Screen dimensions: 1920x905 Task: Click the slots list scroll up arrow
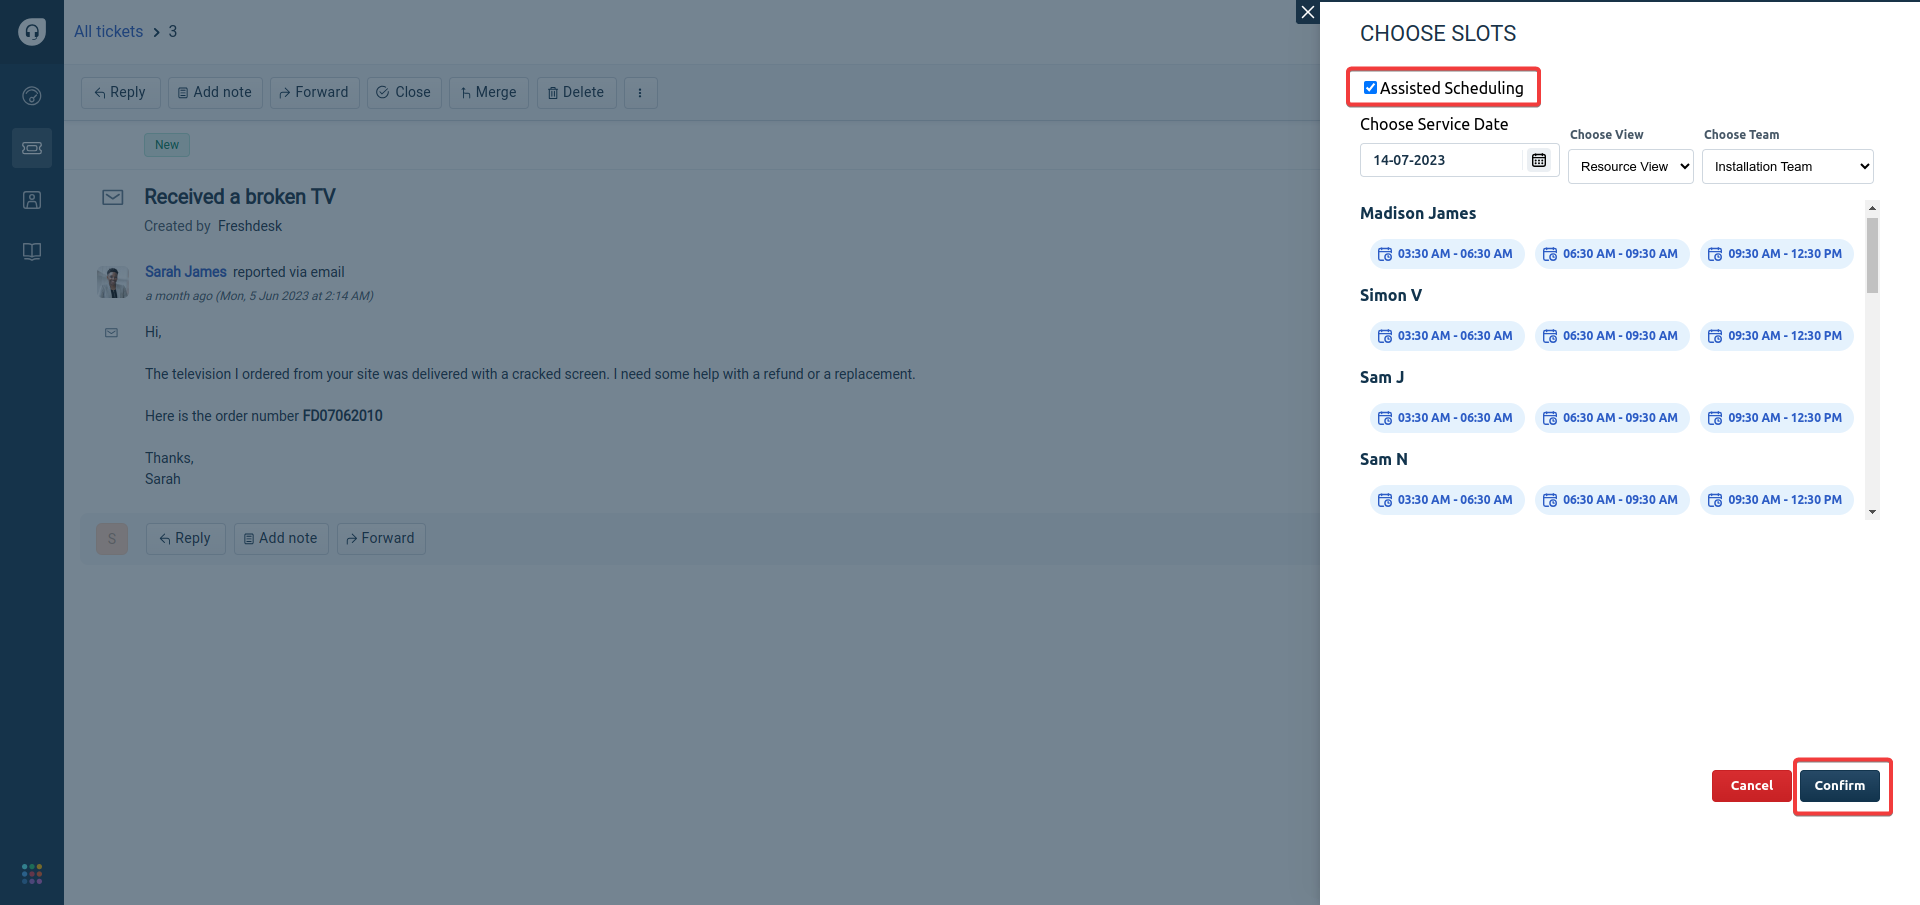[x=1872, y=208]
